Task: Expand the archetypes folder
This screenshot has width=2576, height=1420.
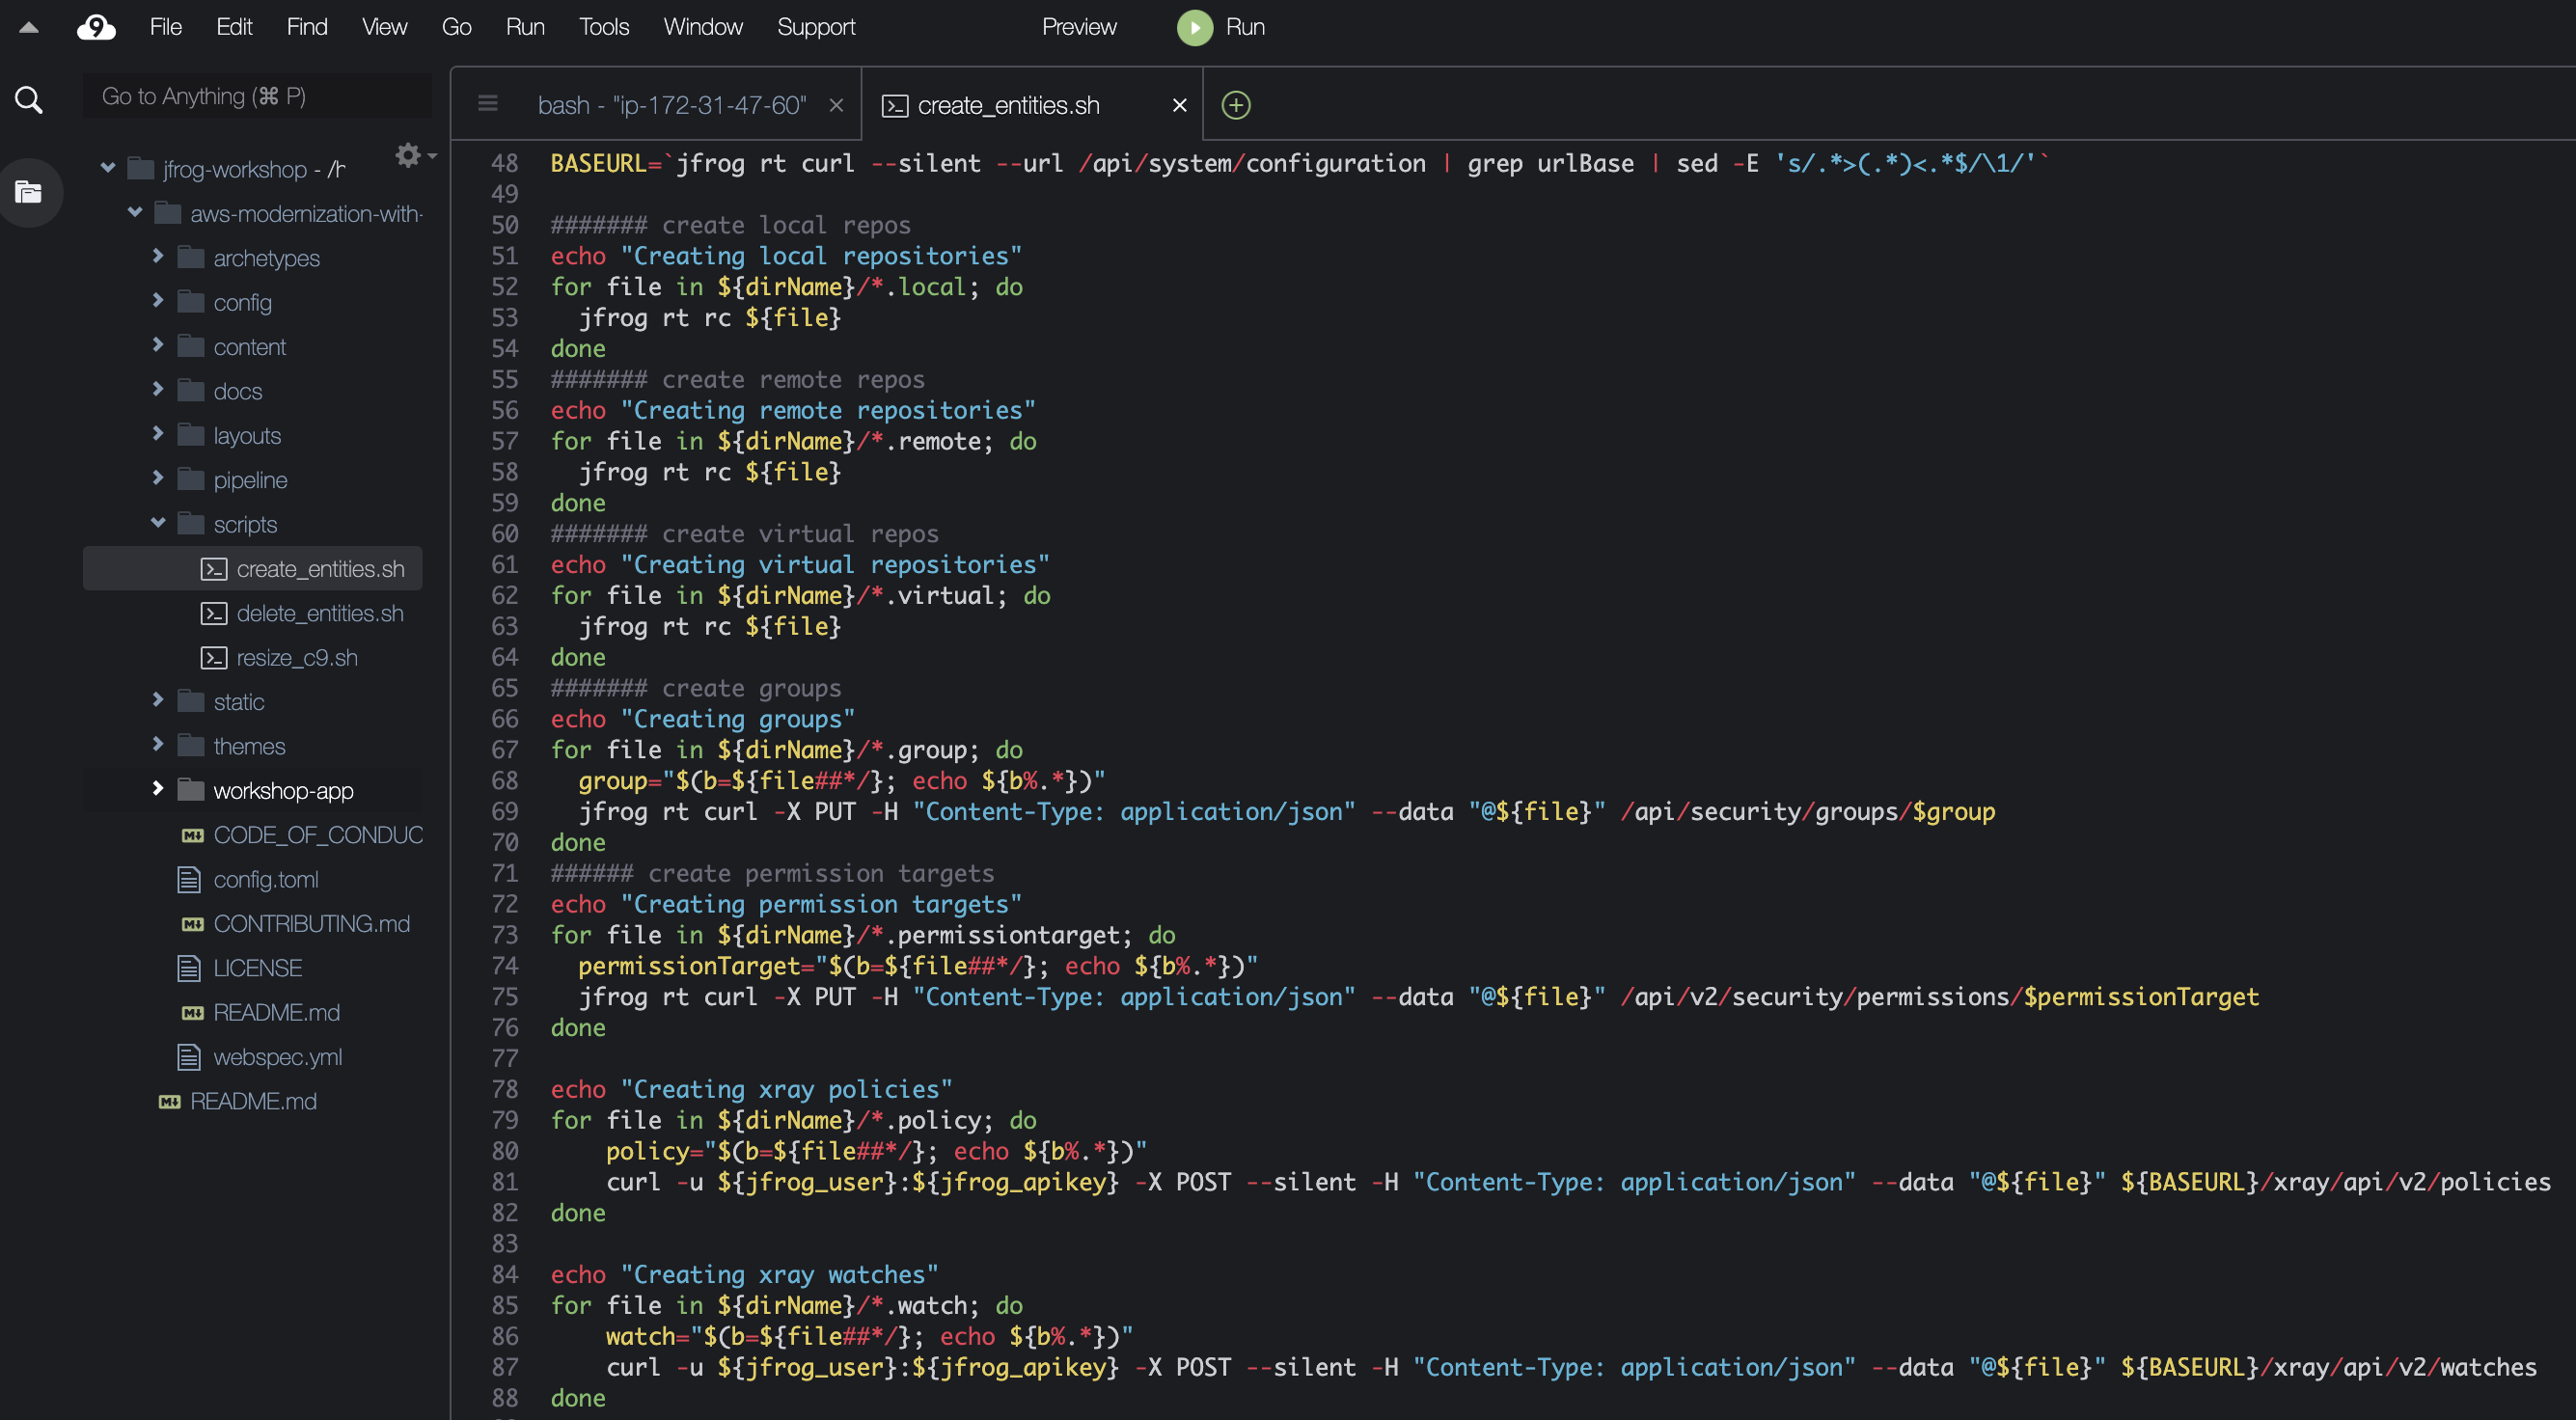Action: coord(157,256)
